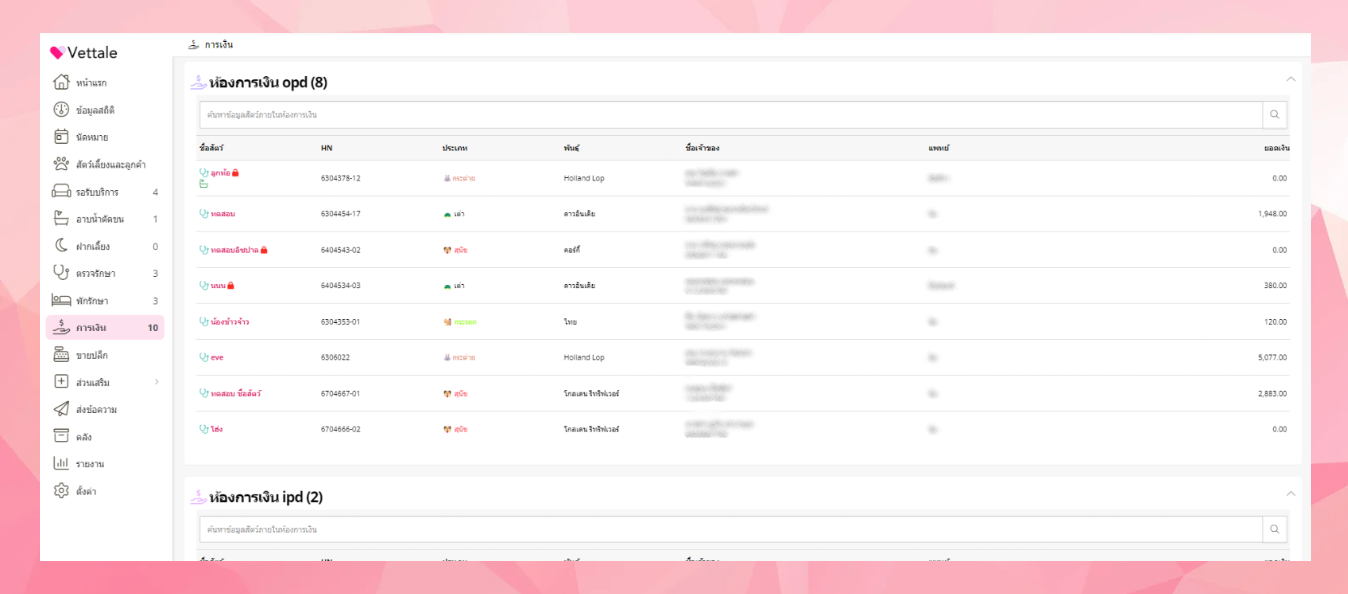Open ตรวจรักษา stethoscope icon in sidebar

pyautogui.click(x=61, y=273)
